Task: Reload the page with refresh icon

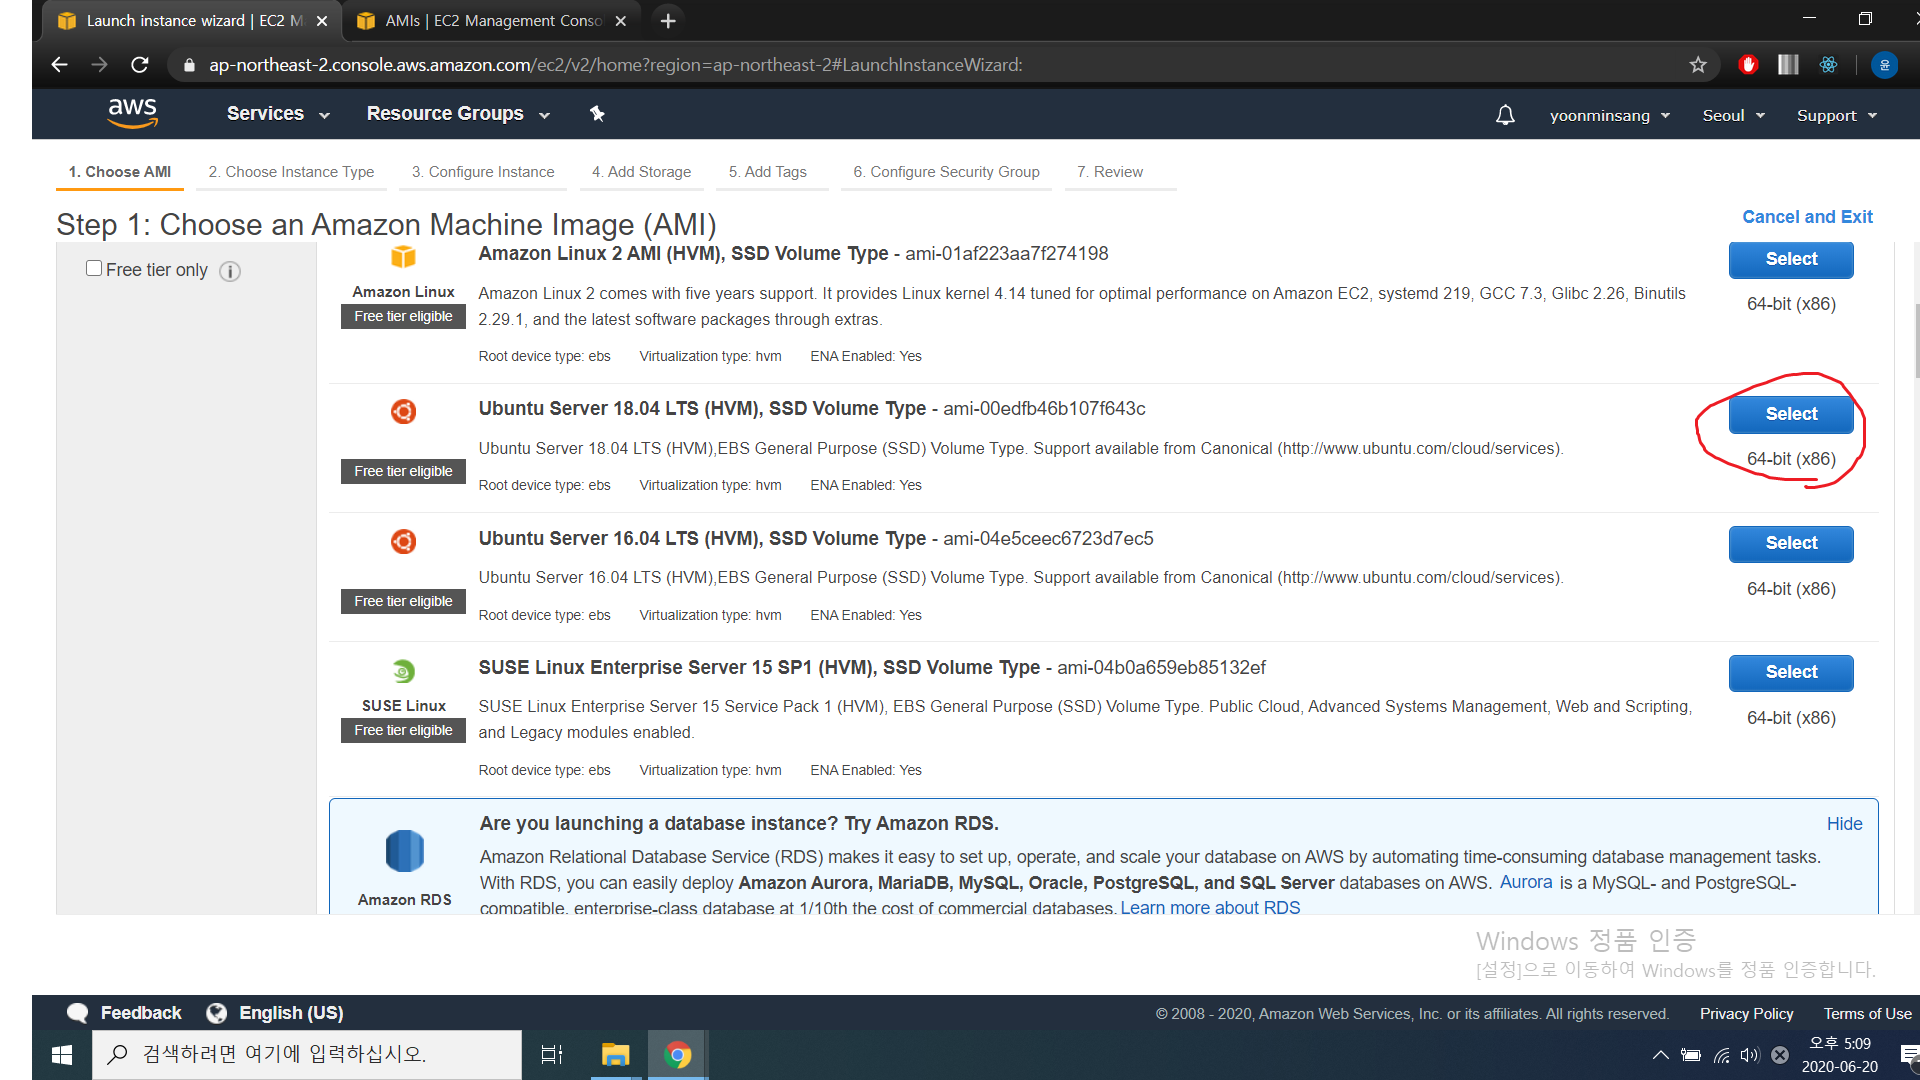Action: coord(140,65)
